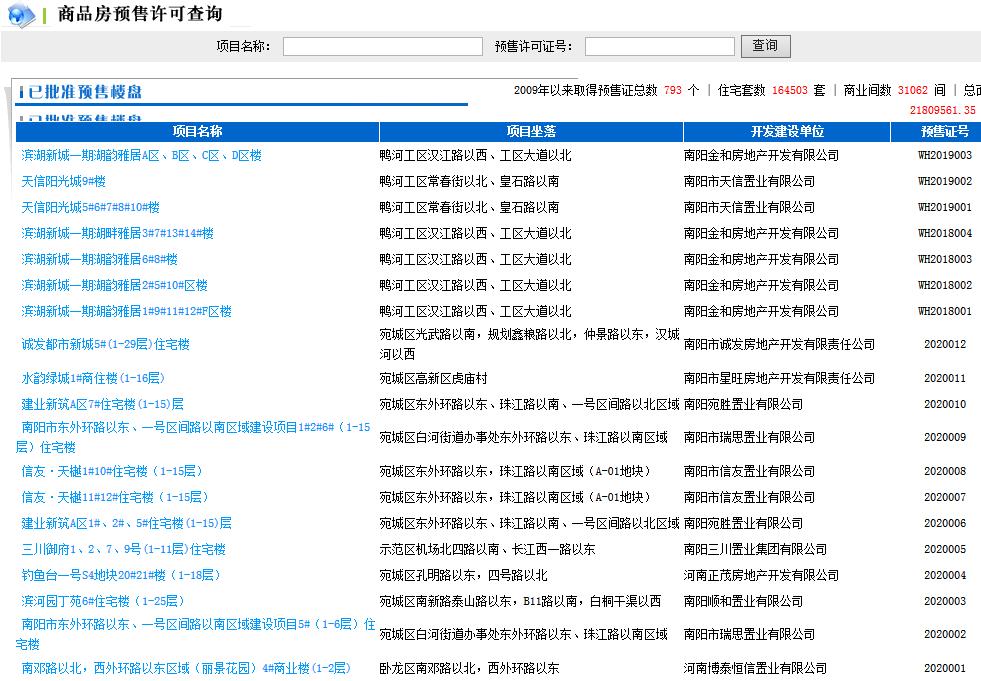This screenshot has height=681, width=981.
Task: Click the 项目名称 column header
Action: coord(197,131)
